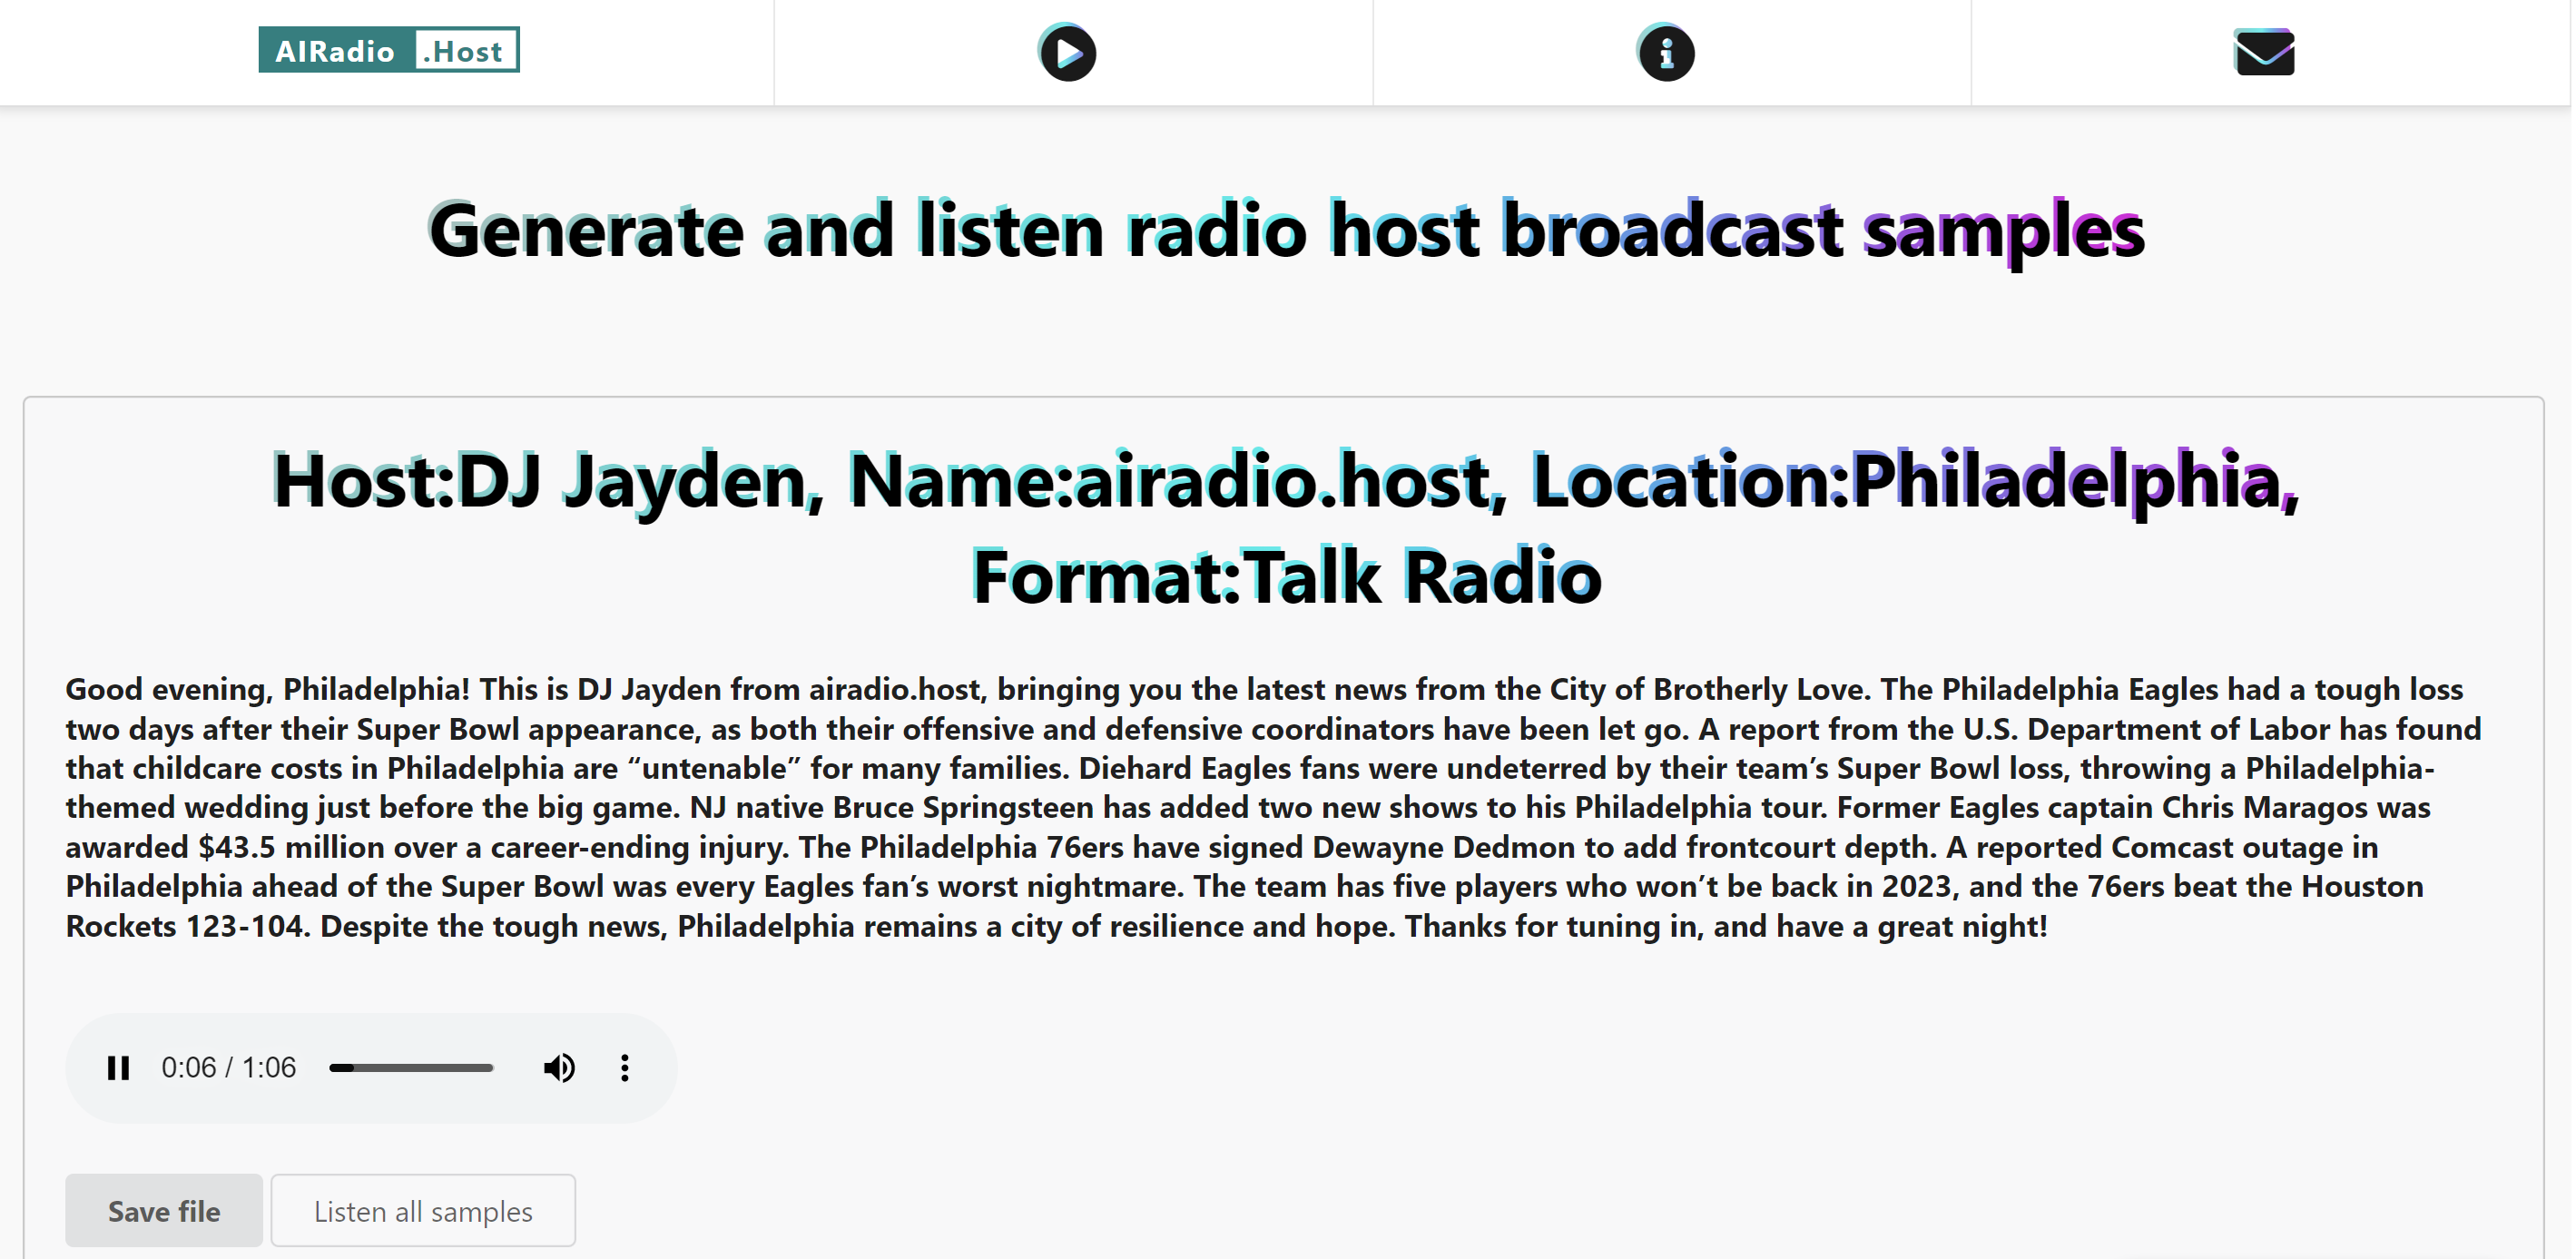
Task: Click the AIRadio.Host logo
Action: (389, 50)
